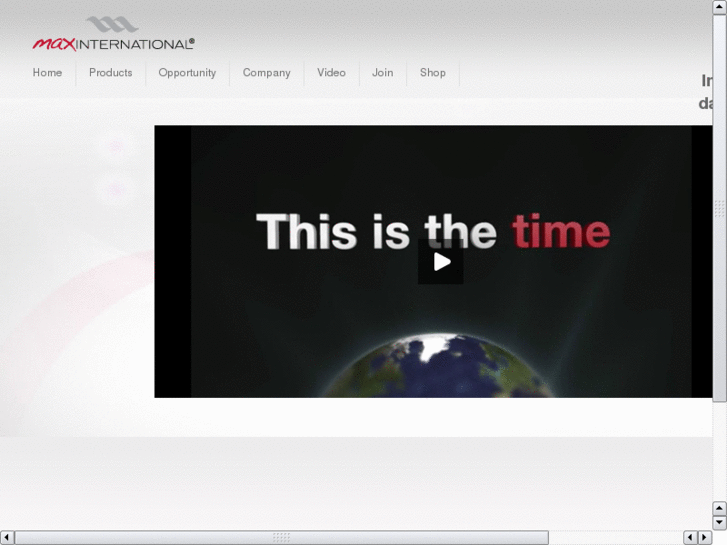Image resolution: width=727 pixels, height=545 pixels.
Task: Click the horizontal scrollbar right arrow at far right
Action: tap(705, 538)
